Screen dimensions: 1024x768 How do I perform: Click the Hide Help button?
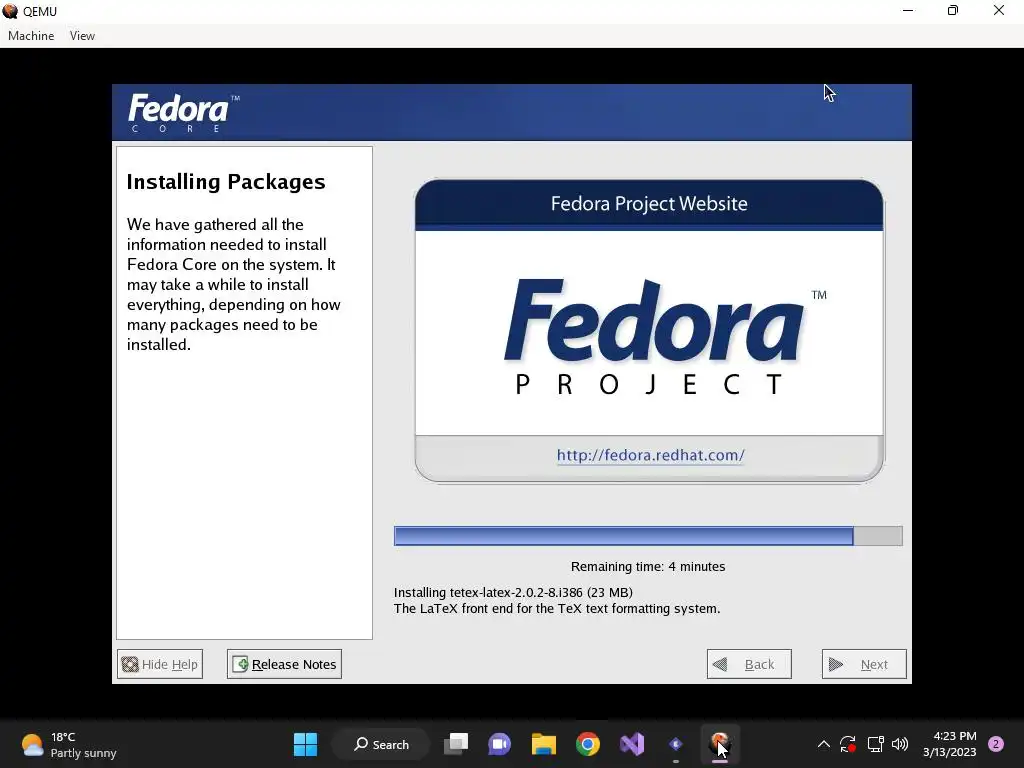tap(160, 664)
